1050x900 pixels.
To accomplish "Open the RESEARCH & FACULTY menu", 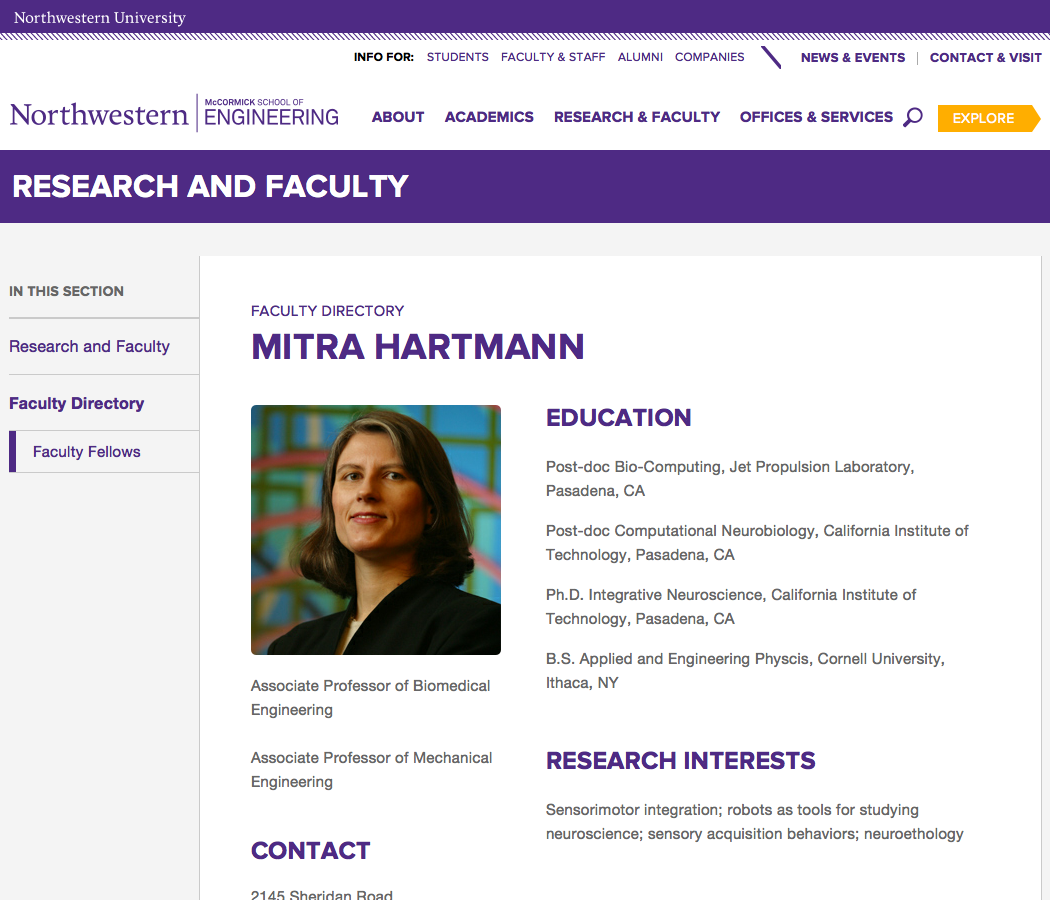I will (x=636, y=117).
